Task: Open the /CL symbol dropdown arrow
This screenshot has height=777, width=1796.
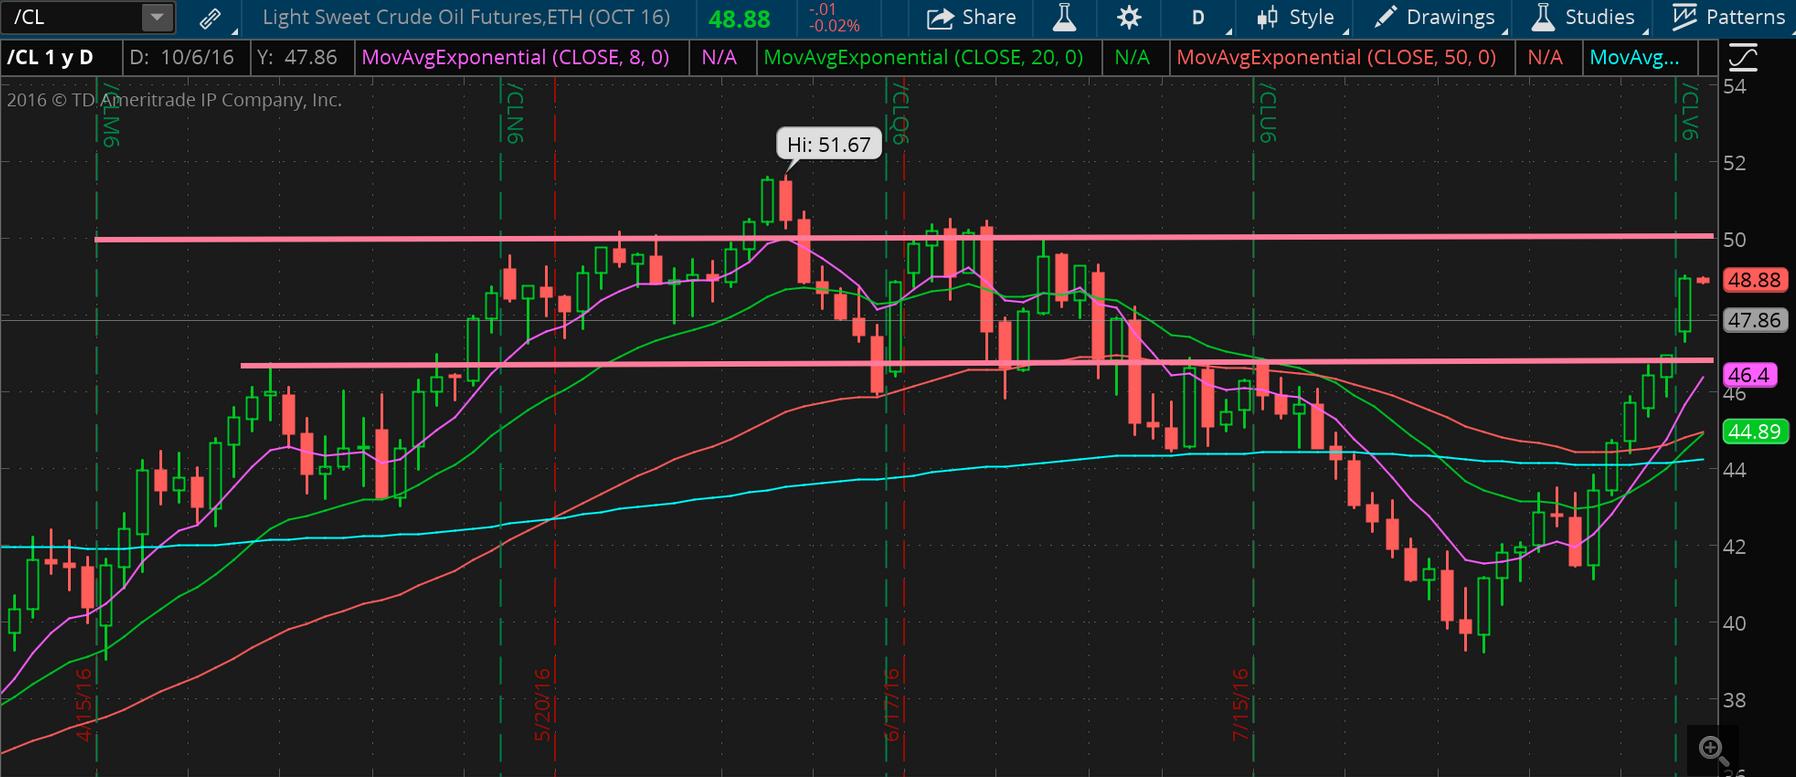Action: tap(156, 17)
